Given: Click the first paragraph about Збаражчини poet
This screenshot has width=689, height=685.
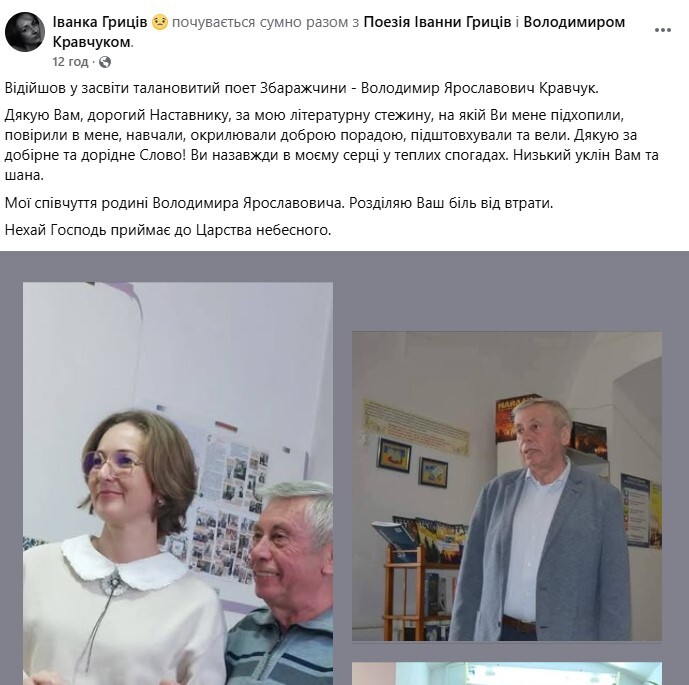Looking at the screenshot, I should (301, 88).
